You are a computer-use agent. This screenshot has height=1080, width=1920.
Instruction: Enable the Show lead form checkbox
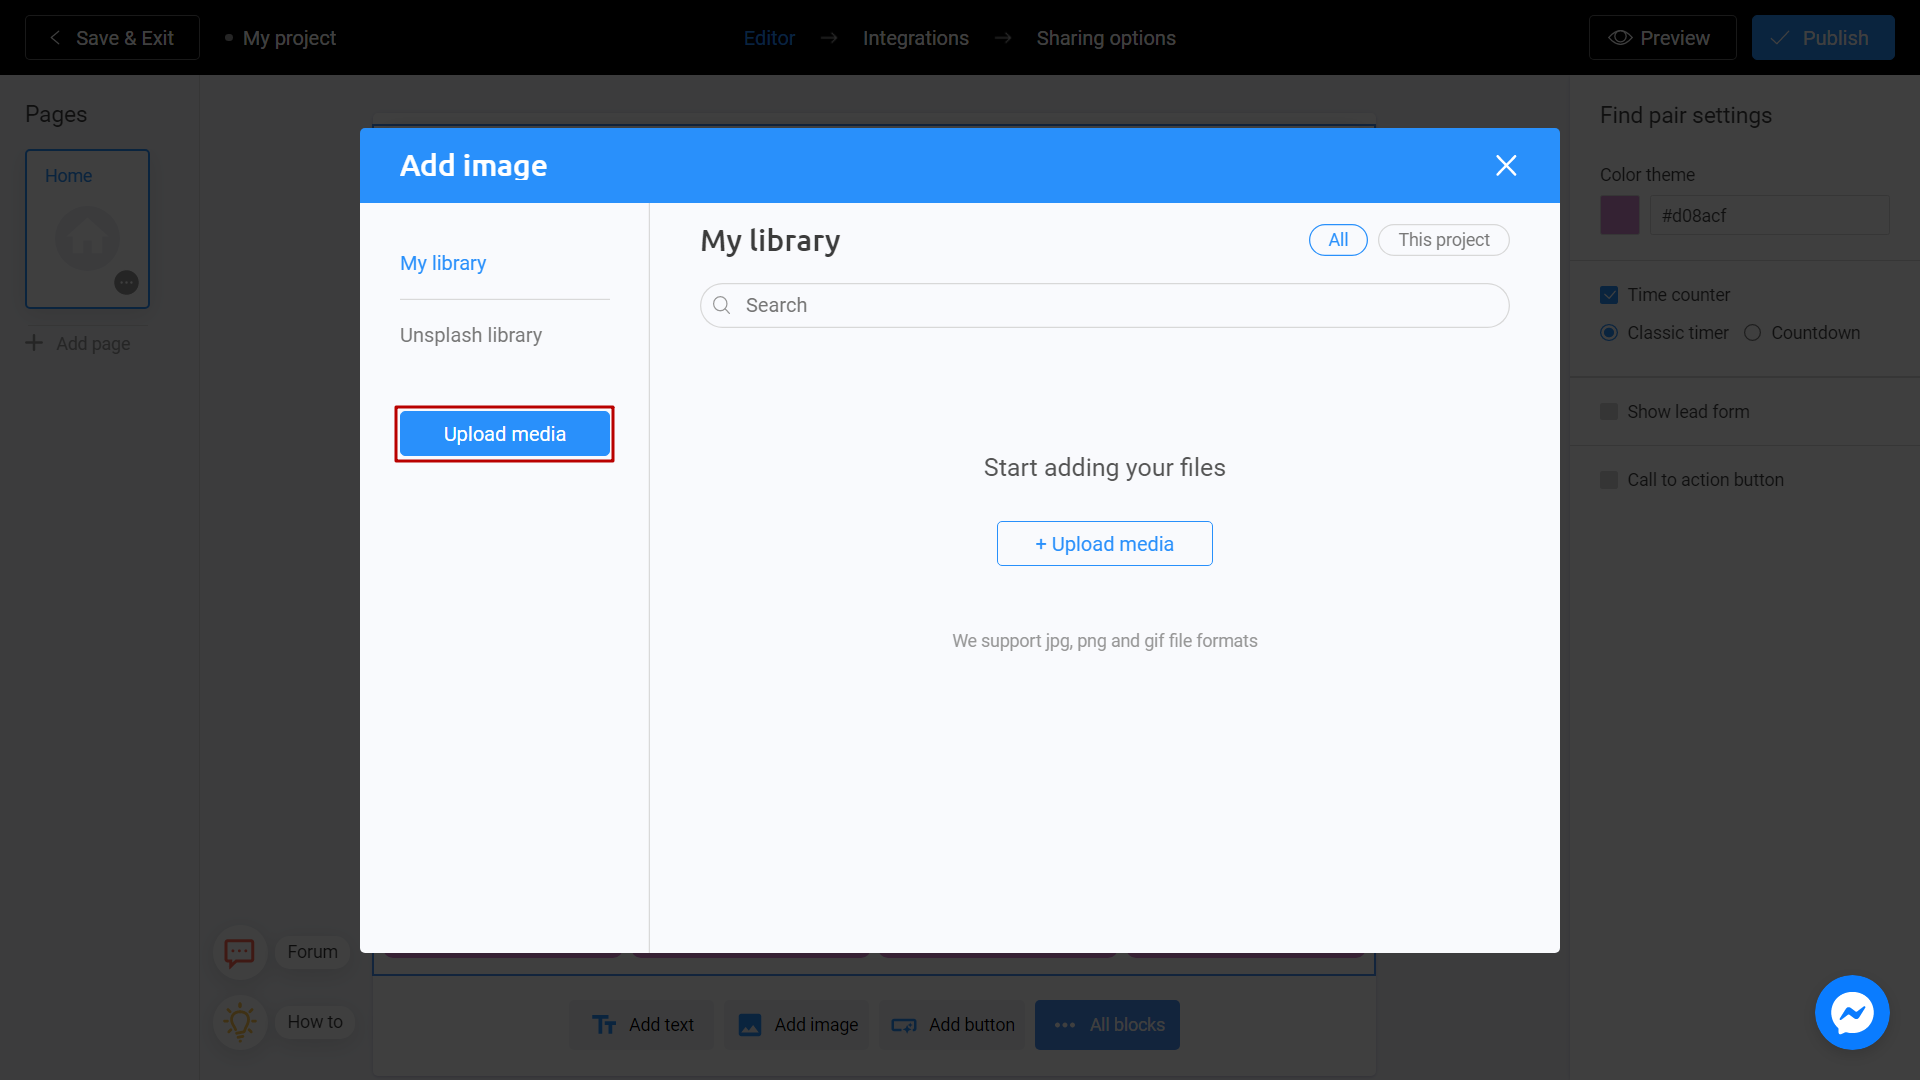(x=1609, y=411)
